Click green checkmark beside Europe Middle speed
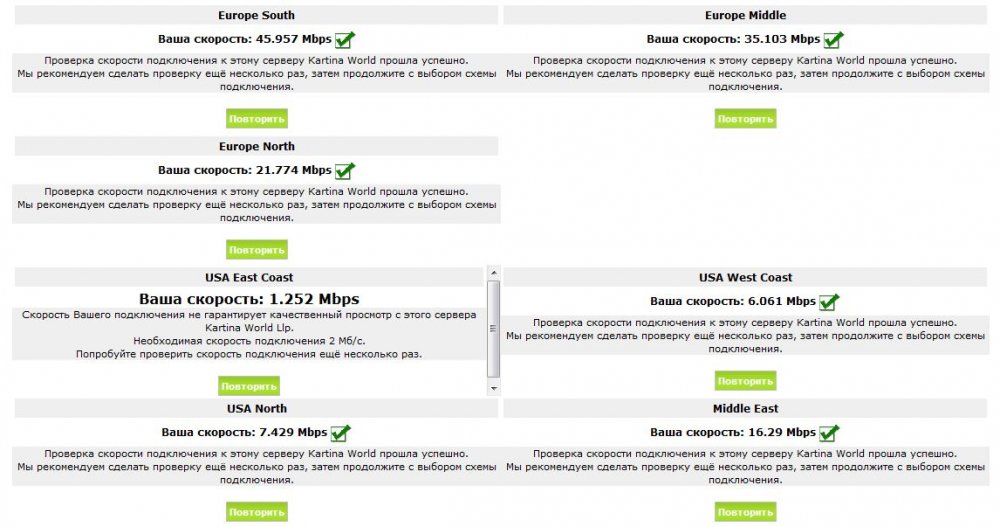This screenshot has width=1000, height=527. coord(833,40)
